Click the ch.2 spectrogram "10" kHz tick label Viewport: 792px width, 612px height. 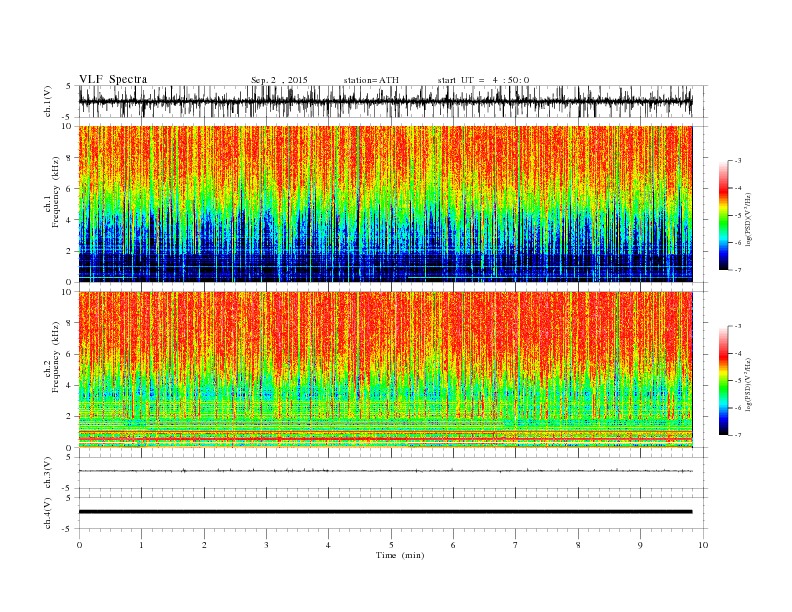pos(69,292)
